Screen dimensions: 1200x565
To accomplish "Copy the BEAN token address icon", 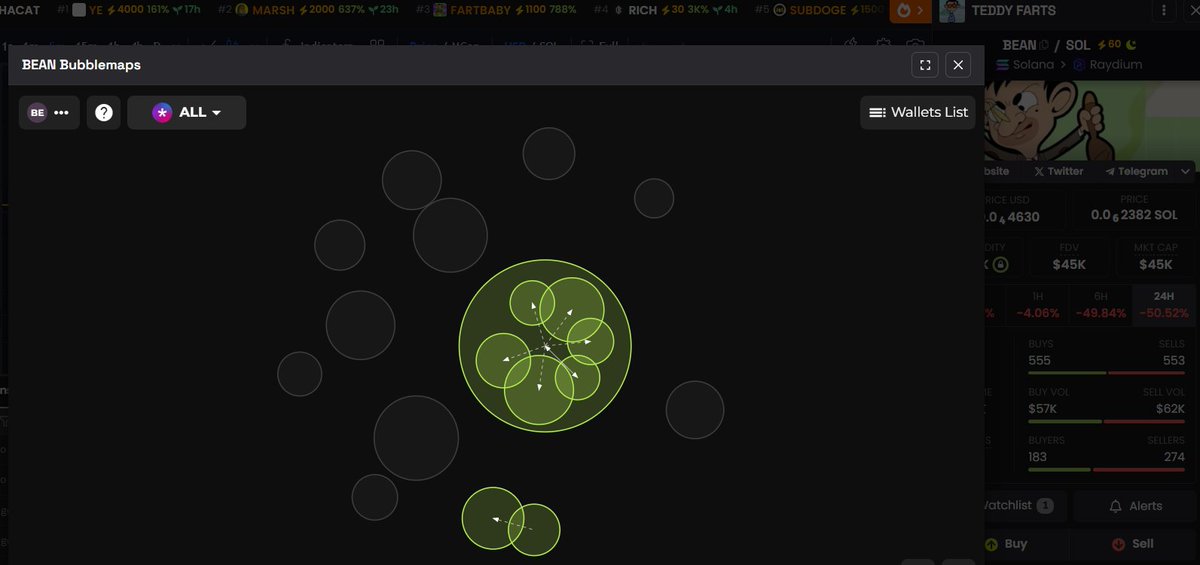I will 1044,45.
